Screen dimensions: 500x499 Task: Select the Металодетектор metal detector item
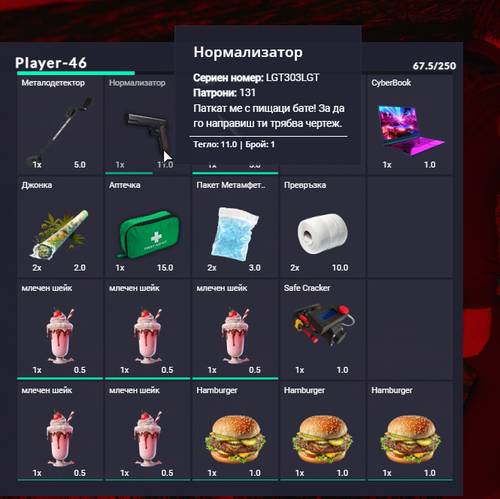[x=60, y=125]
